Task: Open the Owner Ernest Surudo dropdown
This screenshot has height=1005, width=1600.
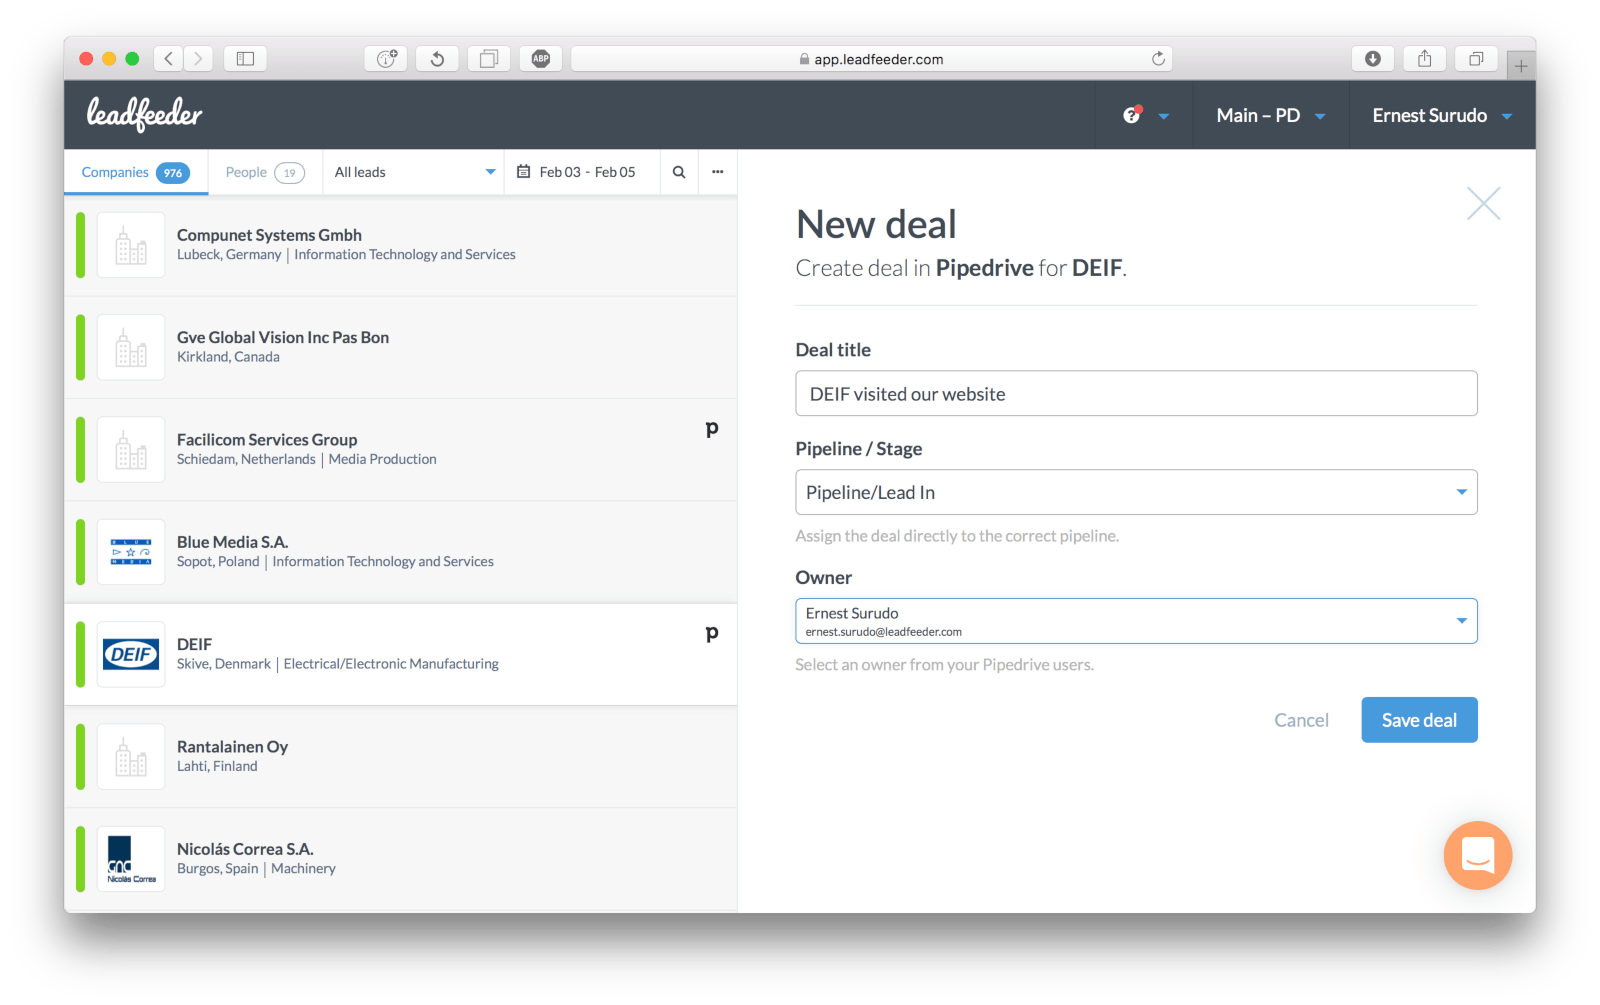Action: [1136, 621]
